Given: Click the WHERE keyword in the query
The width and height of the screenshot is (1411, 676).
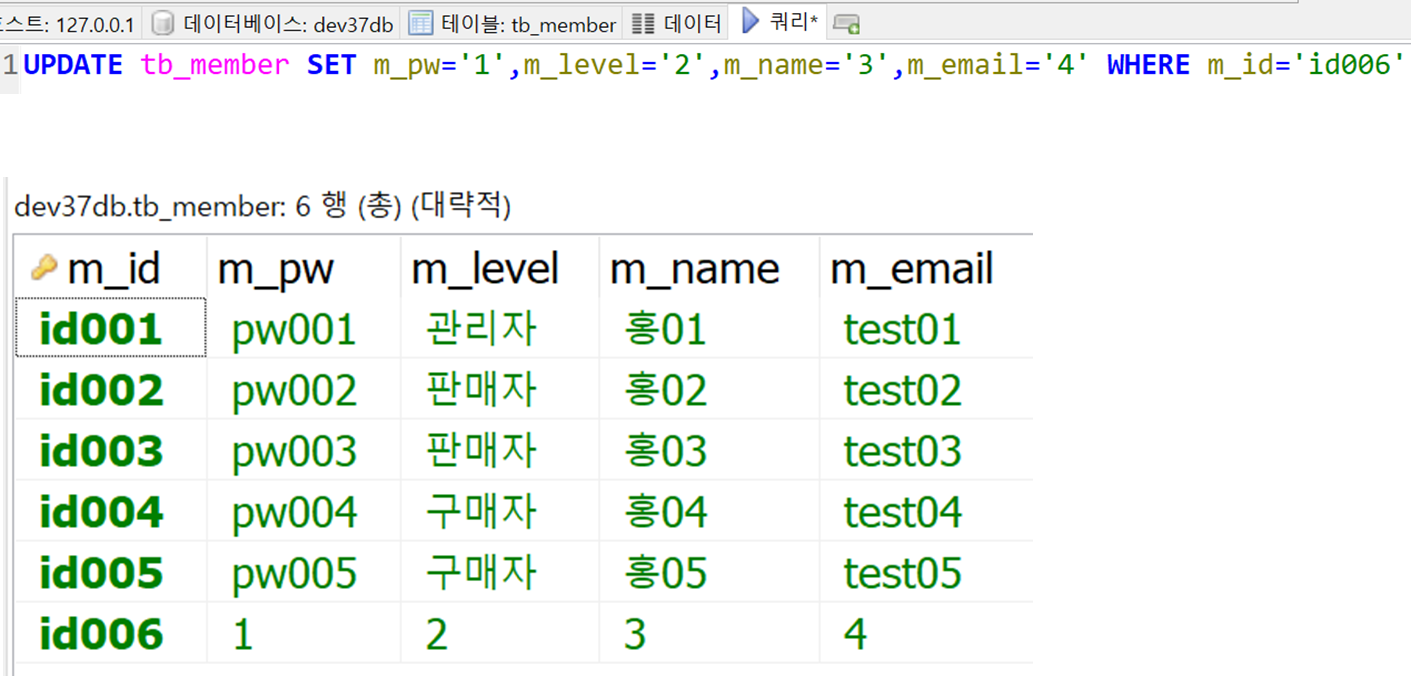Looking at the screenshot, I should pyautogui.click(x=1148, y=65).
